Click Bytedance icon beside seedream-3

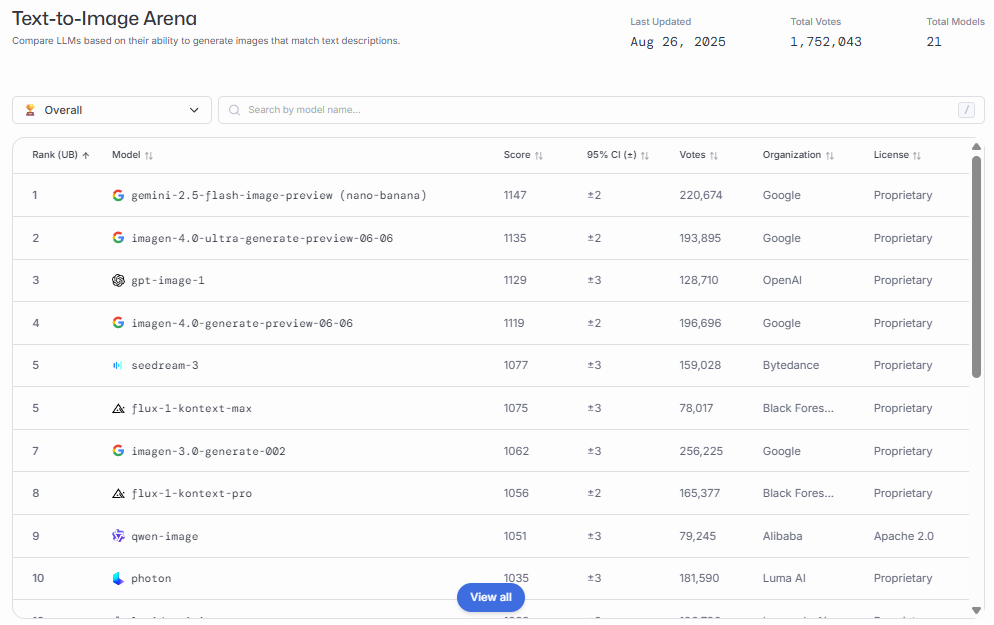tap(118, 365)
